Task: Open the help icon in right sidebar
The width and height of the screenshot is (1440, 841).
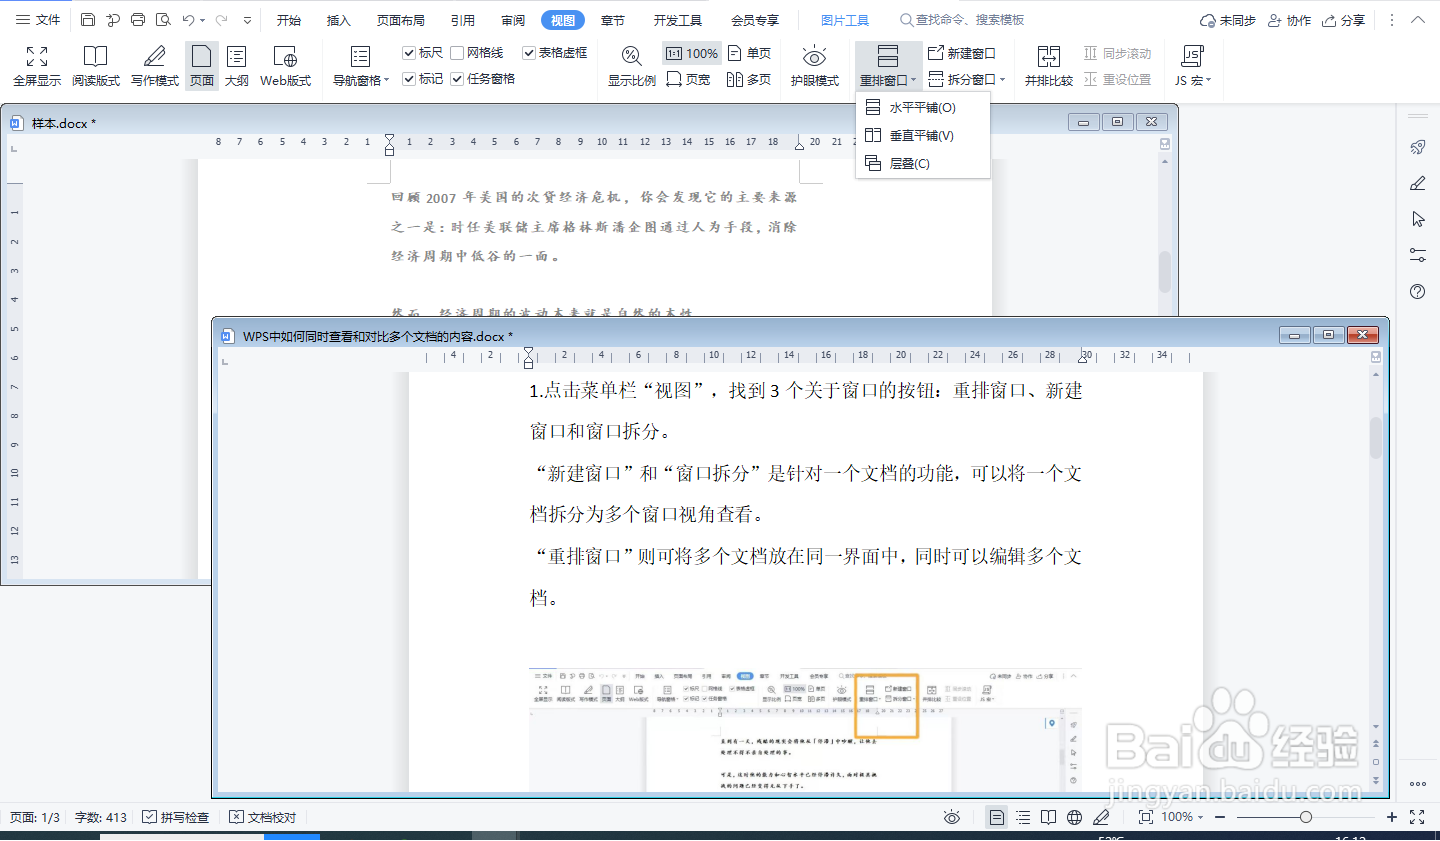Action: (1417, 291)
